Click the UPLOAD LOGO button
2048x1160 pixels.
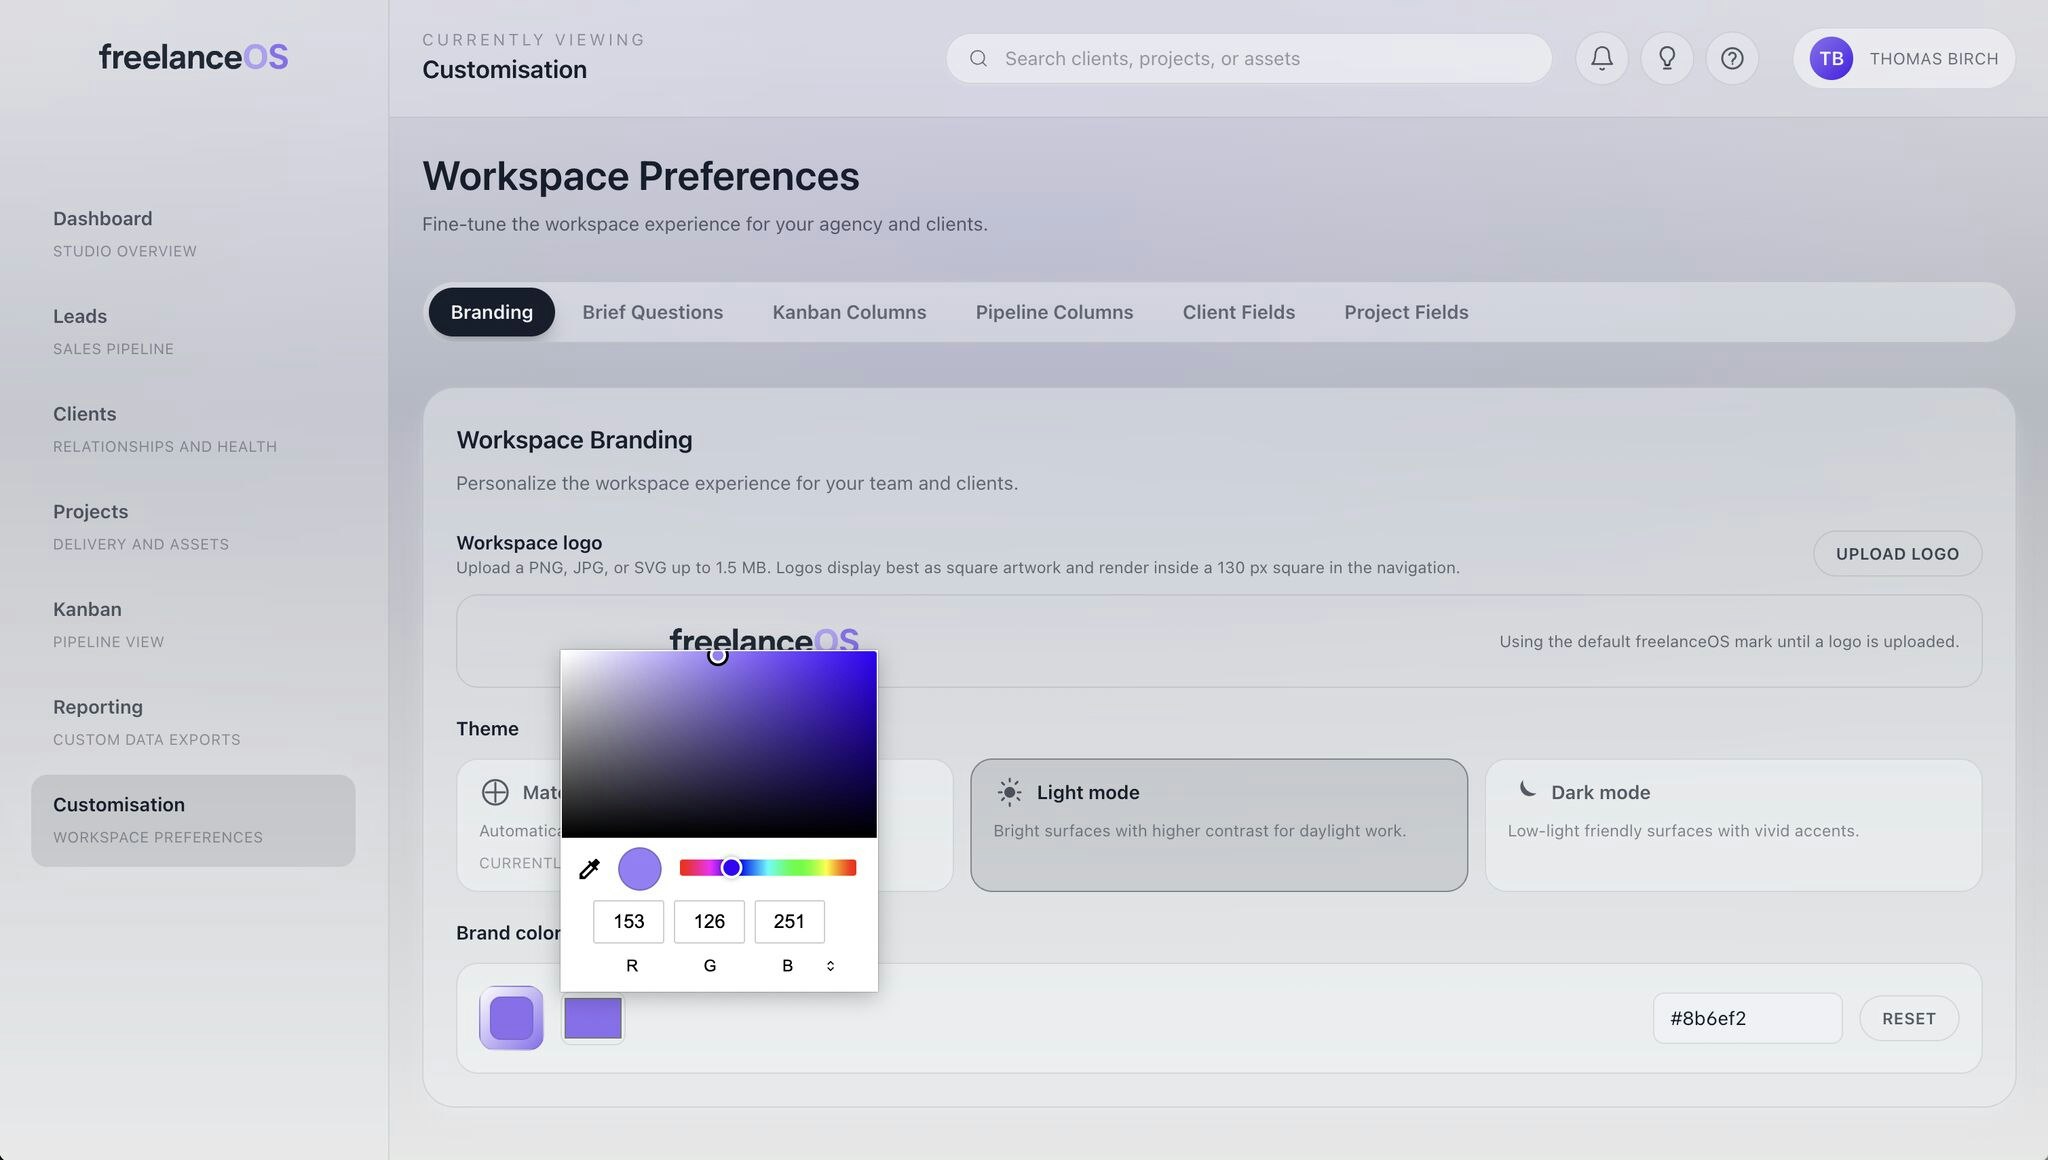[x=1896, y=553]
